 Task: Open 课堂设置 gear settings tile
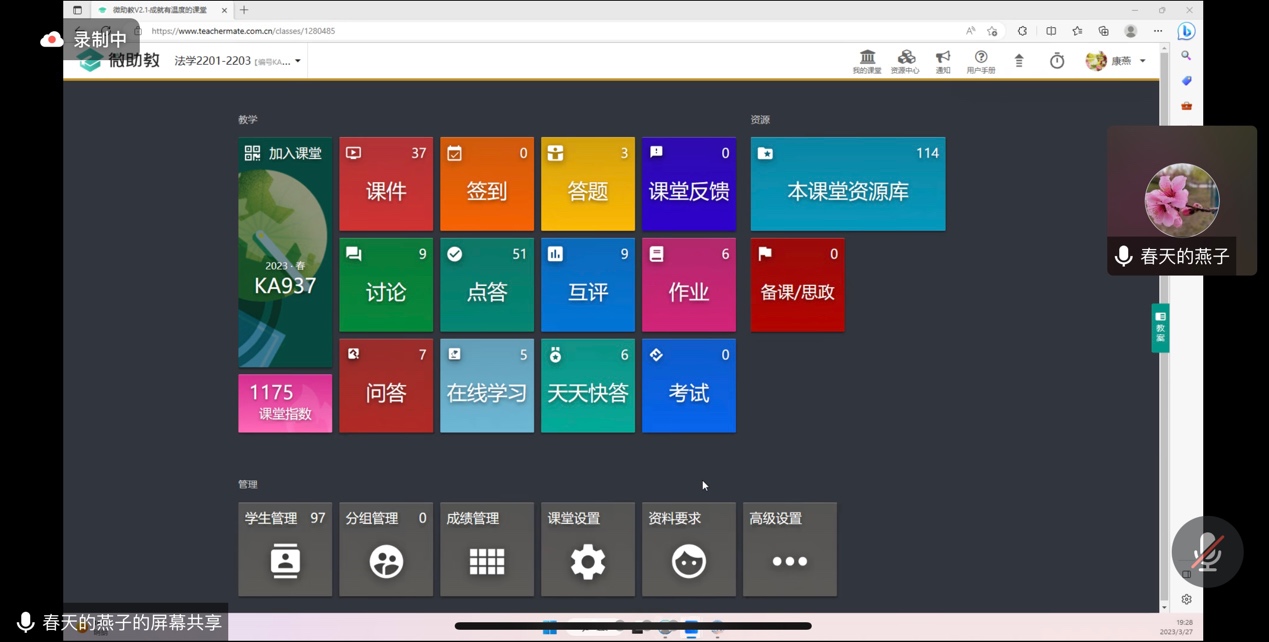(588, 549)
